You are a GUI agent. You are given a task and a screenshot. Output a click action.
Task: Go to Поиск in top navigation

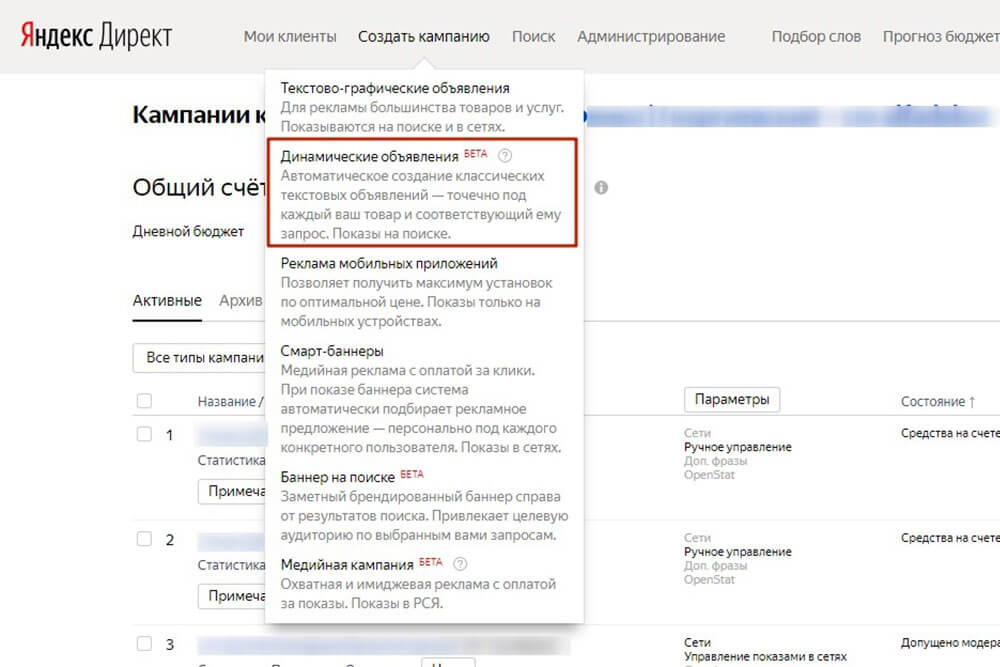(x=533, y=36)
